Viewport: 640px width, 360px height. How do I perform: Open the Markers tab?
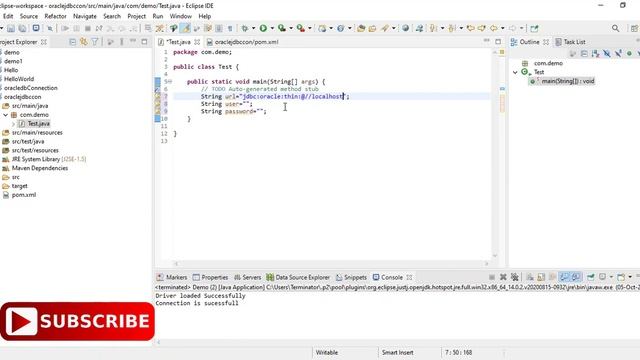172,277
